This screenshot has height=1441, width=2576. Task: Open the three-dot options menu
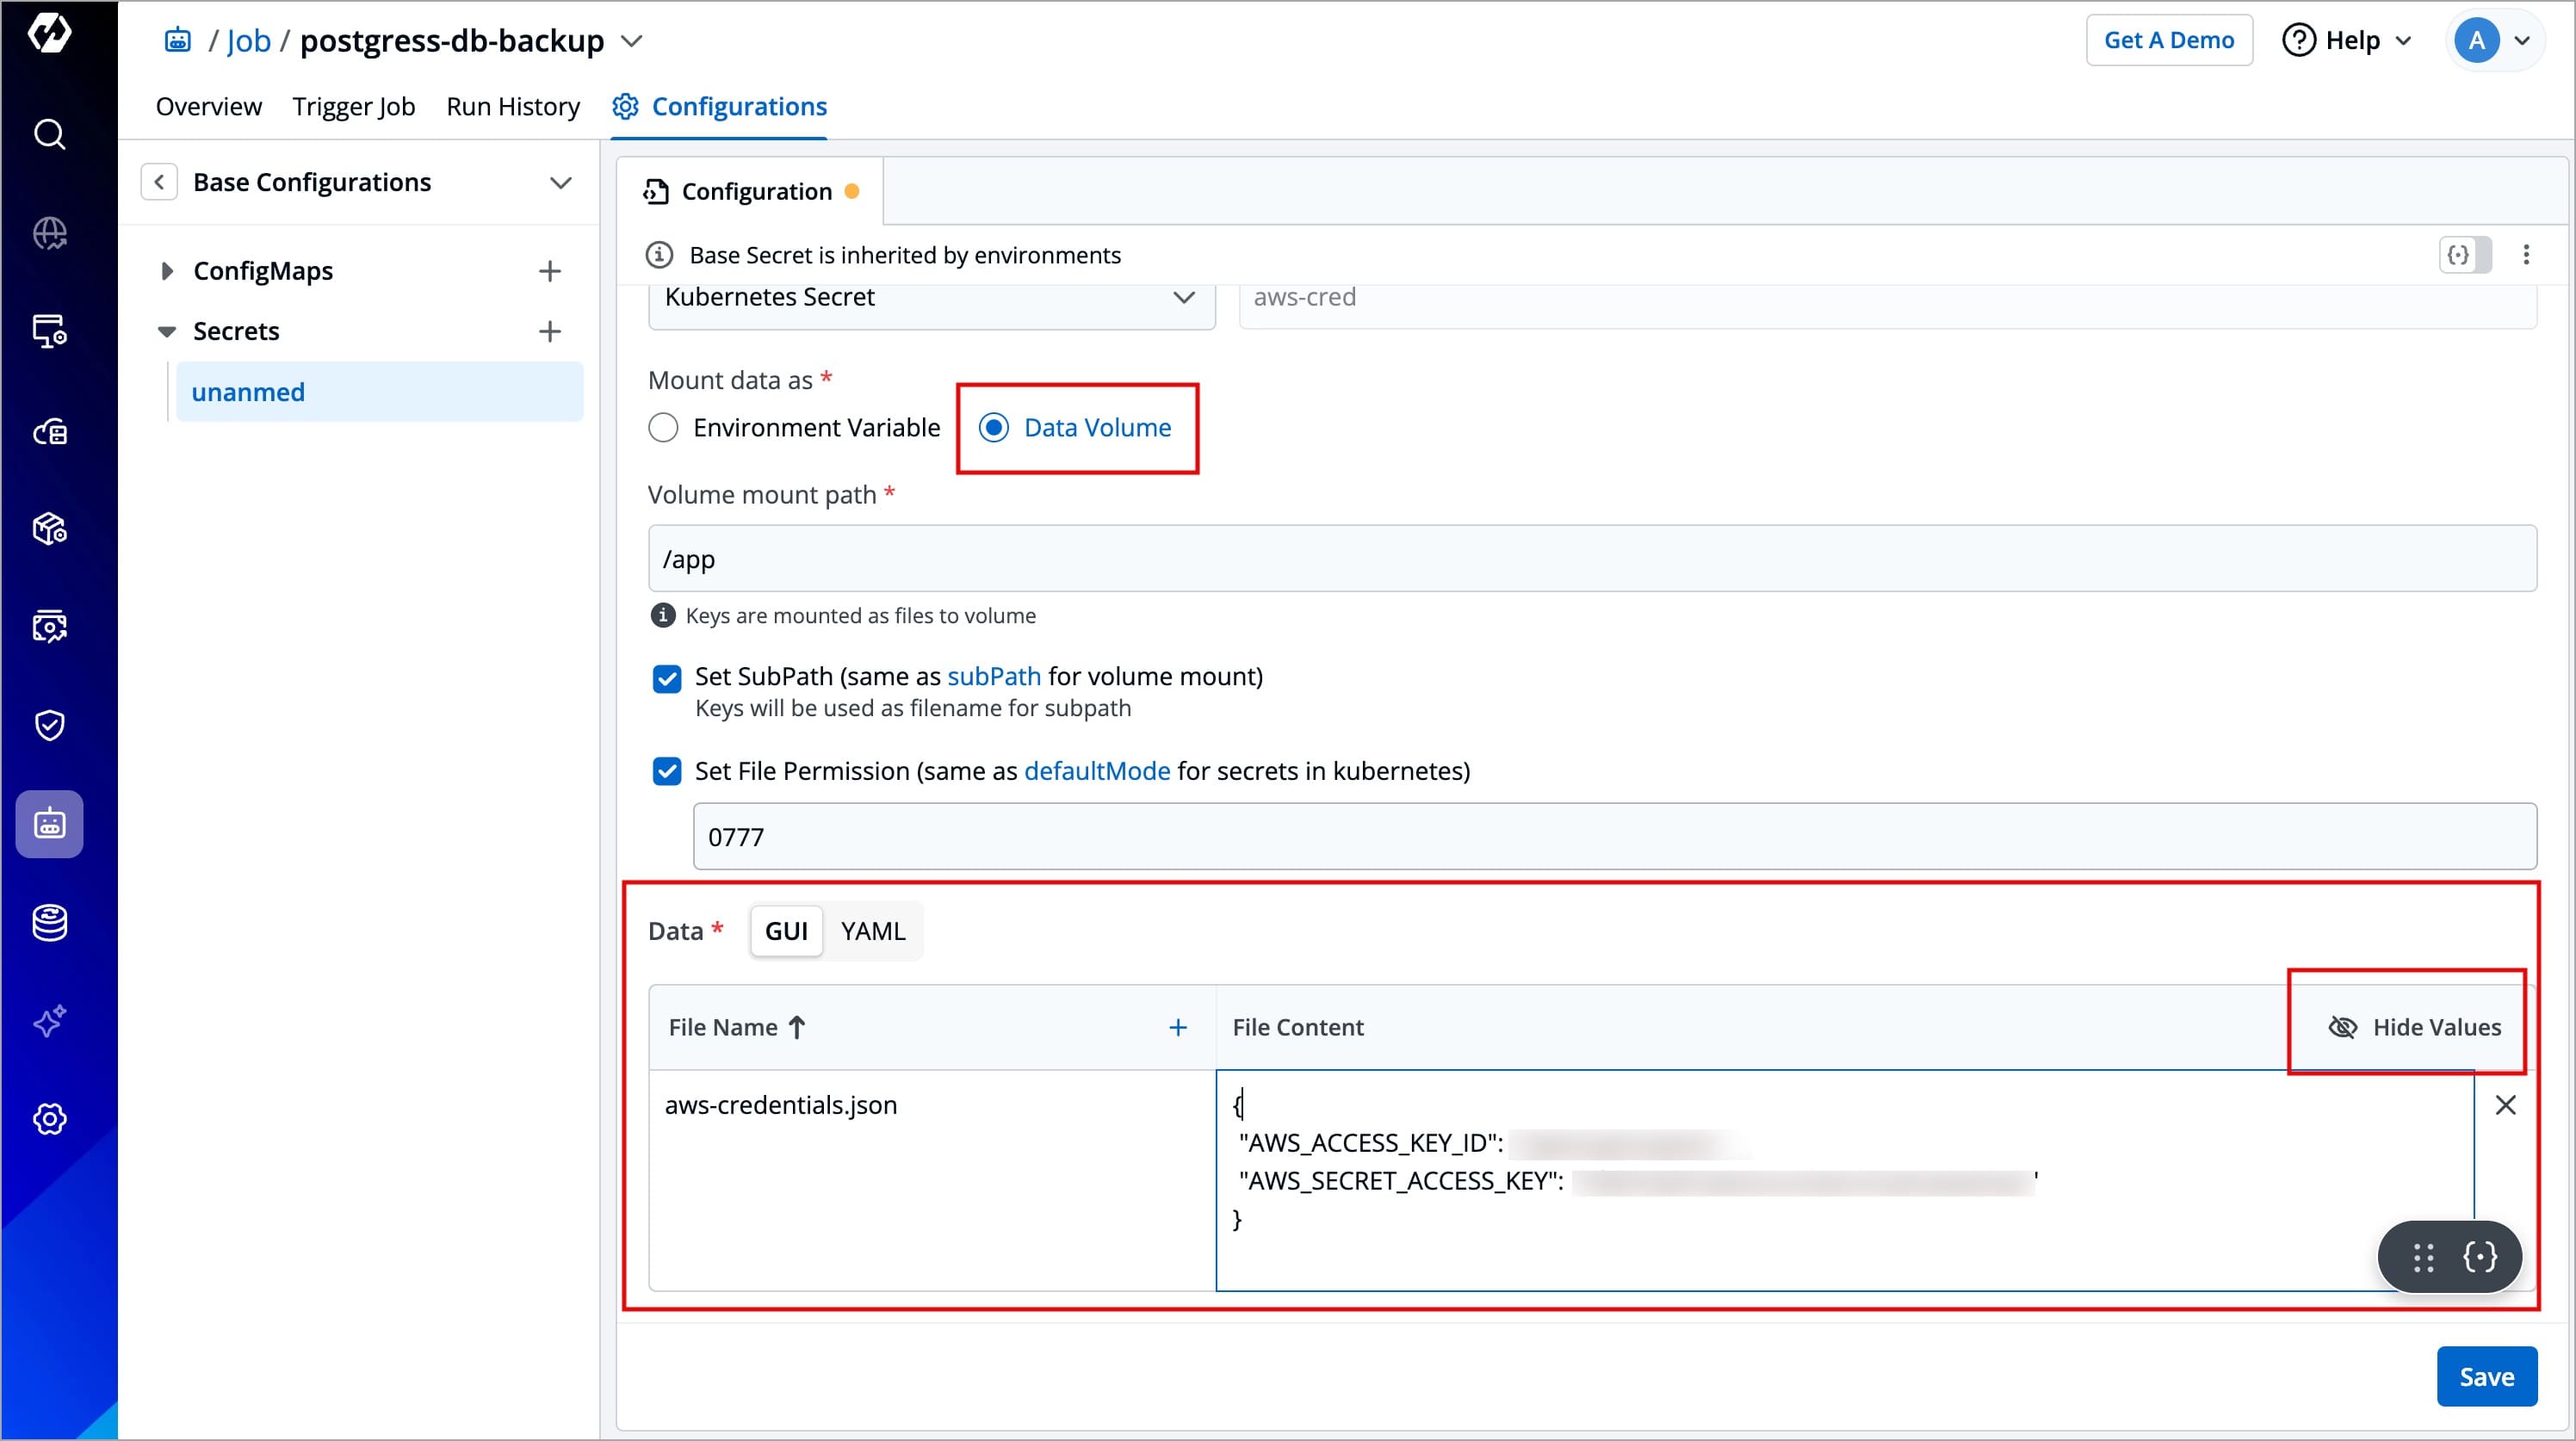click(2526, 255)
